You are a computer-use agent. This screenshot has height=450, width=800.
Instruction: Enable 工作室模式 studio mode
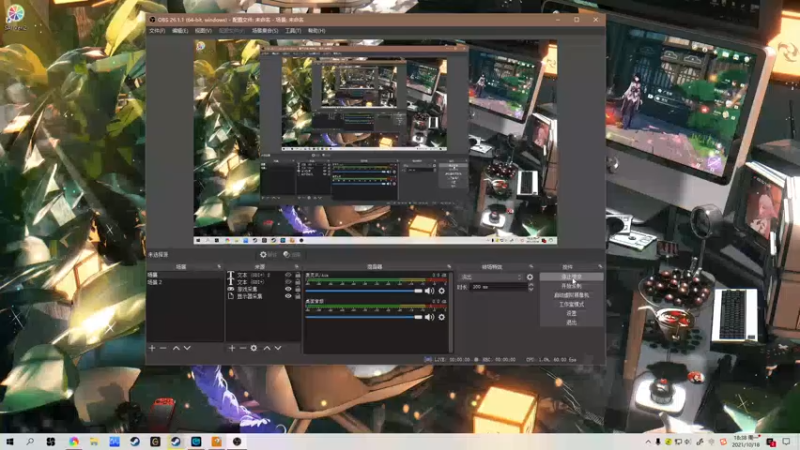click(x=571, y=305)
